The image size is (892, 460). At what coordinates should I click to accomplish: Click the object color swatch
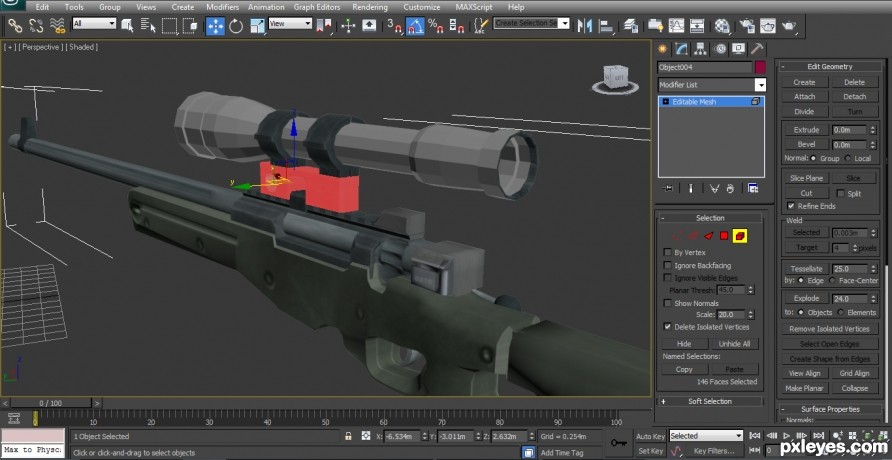click(x=760, y=67)
